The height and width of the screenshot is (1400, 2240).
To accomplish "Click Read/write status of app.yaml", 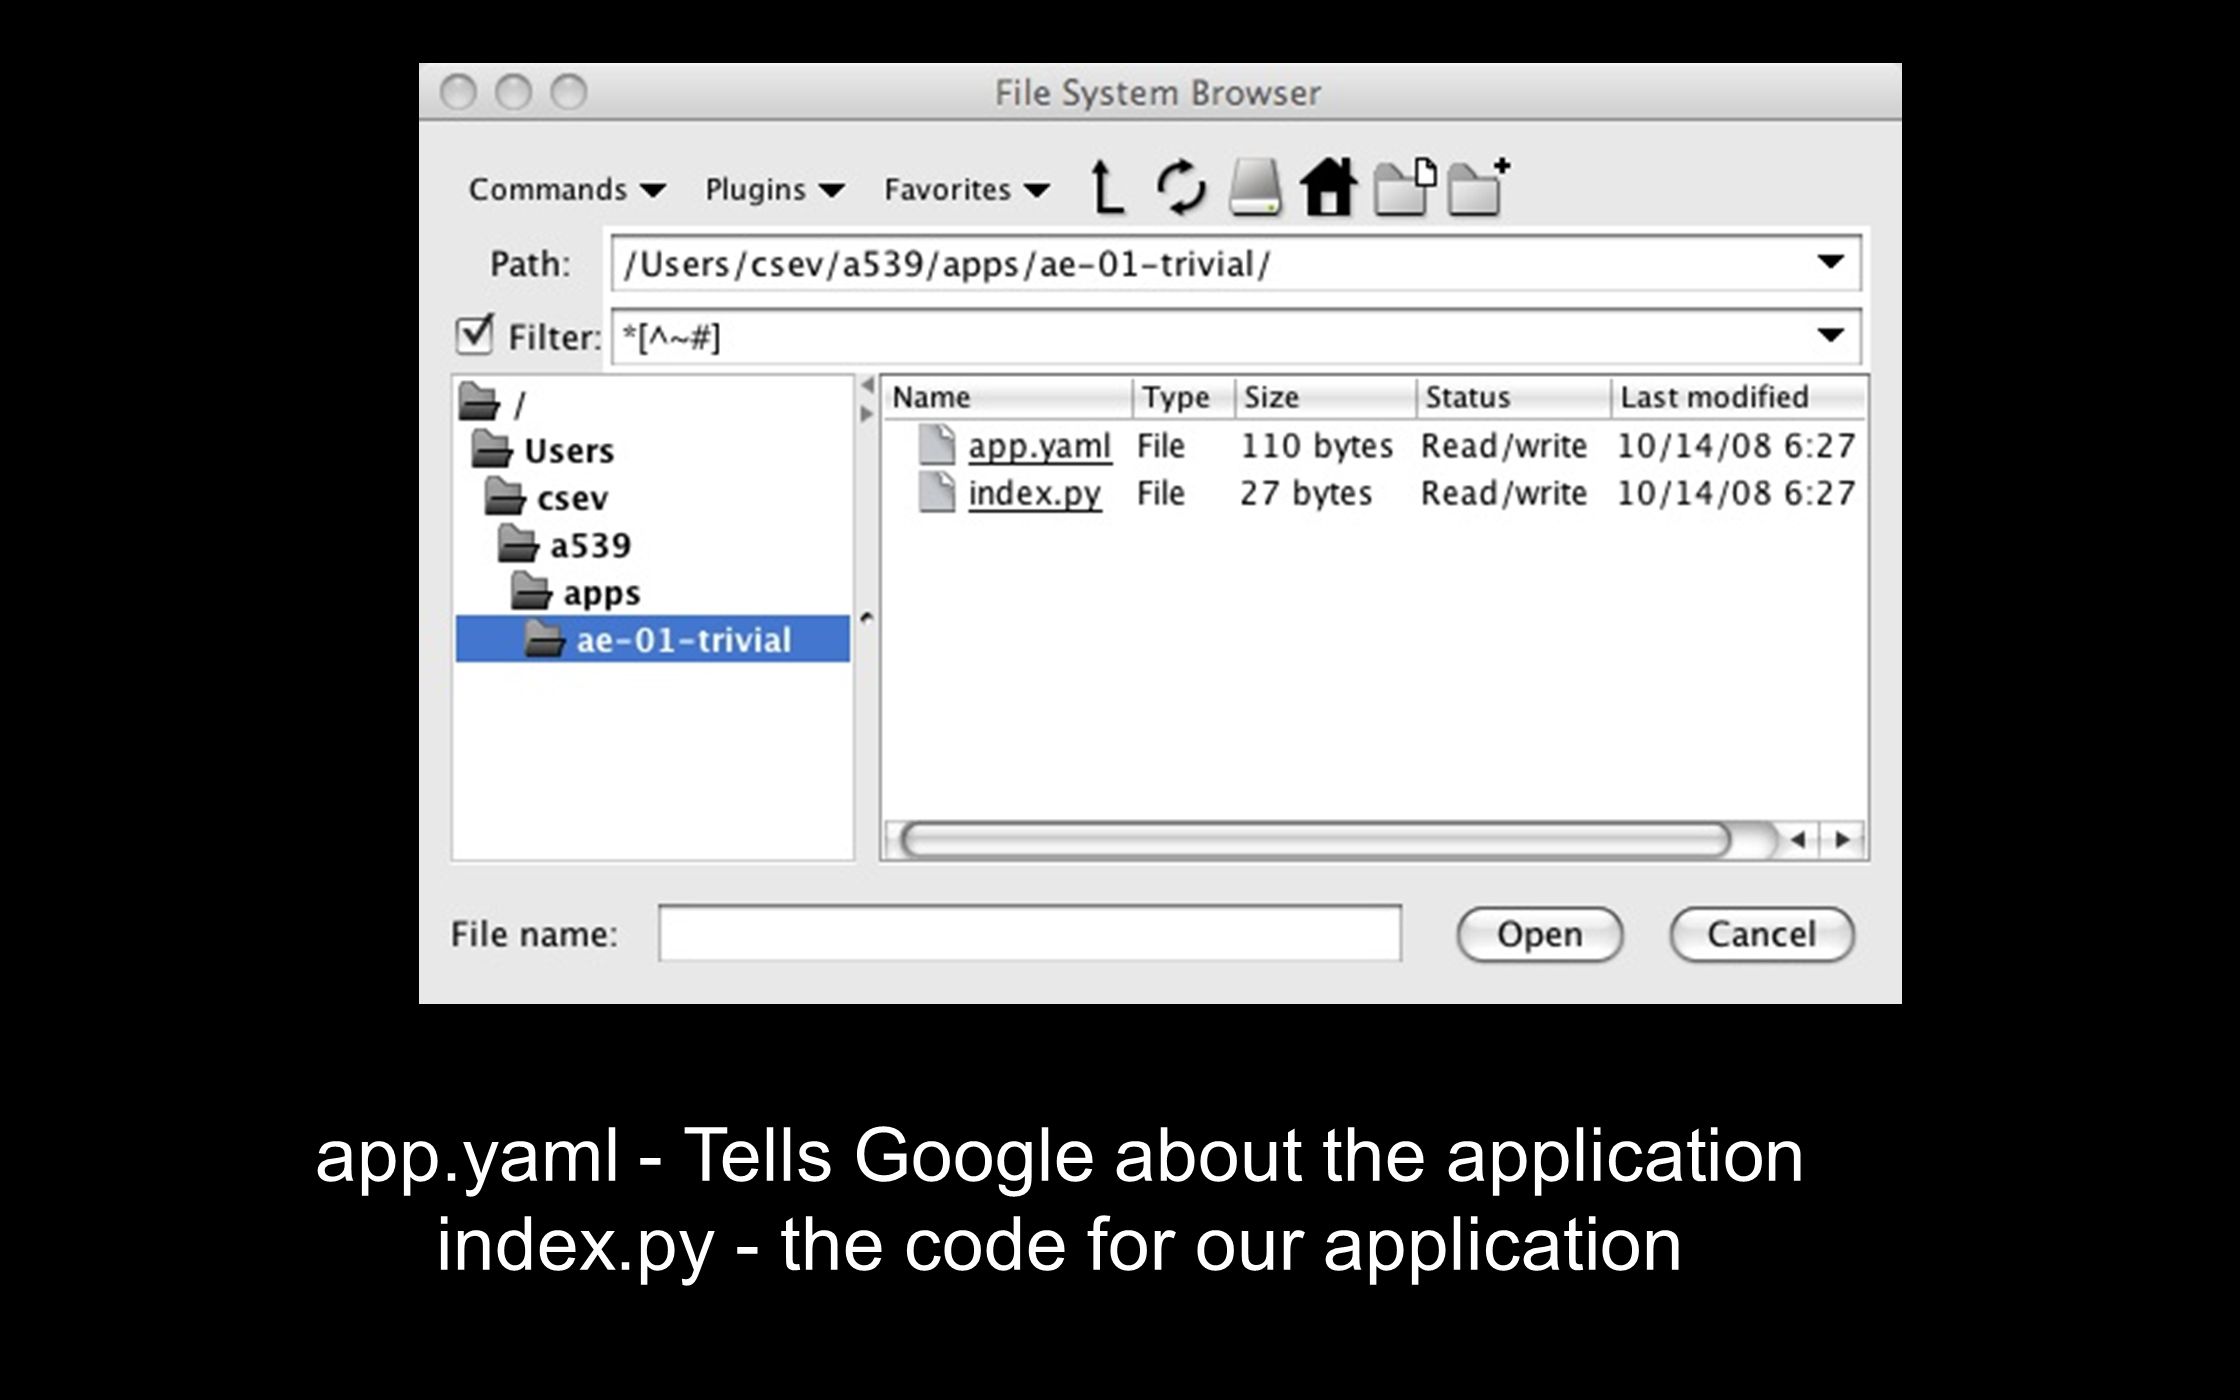I will tap(1503, 446).
